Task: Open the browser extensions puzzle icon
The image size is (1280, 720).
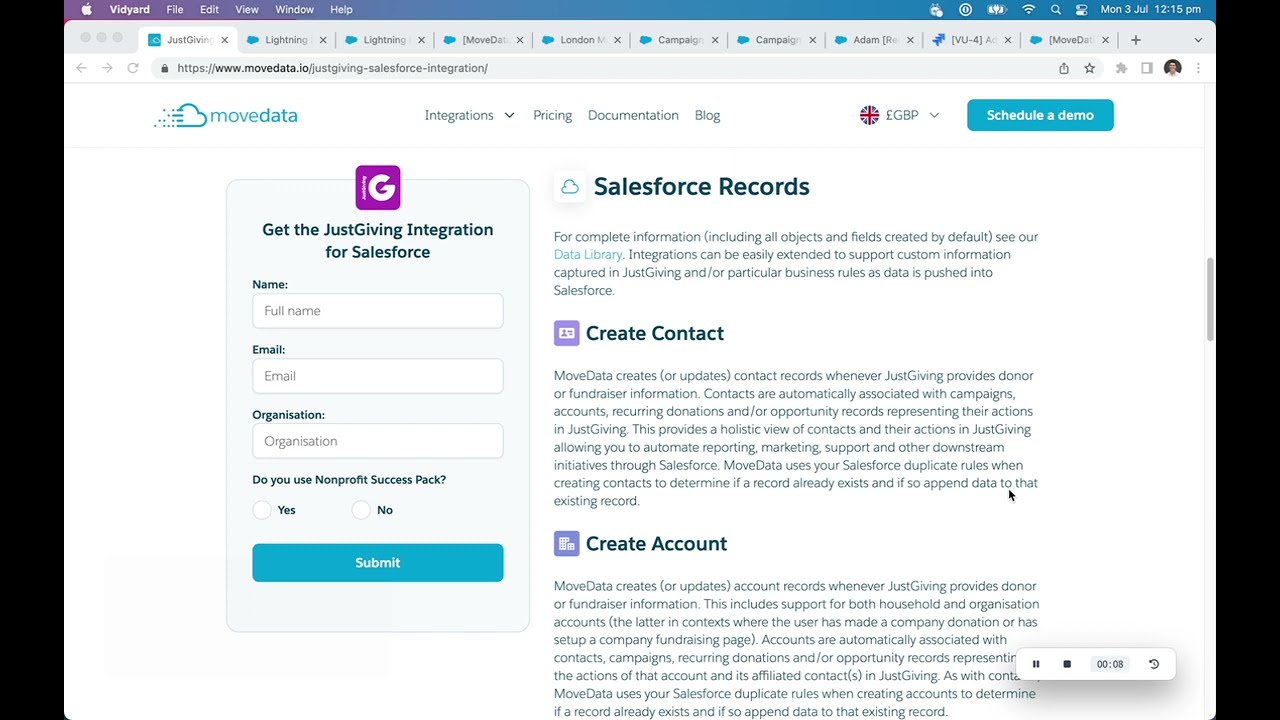Action: pos(1121,68)
